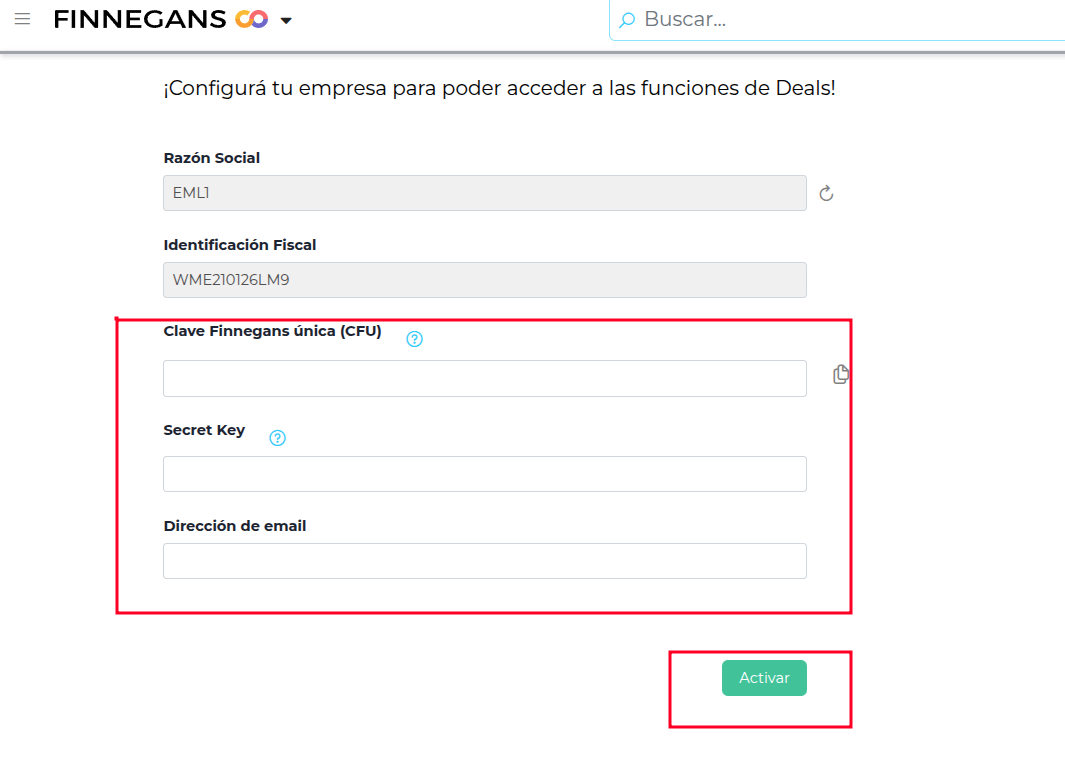The width and height of the screenshot is (1065, 768).
Task: Focus the Secret Key input field
Action: pos(484,474)
